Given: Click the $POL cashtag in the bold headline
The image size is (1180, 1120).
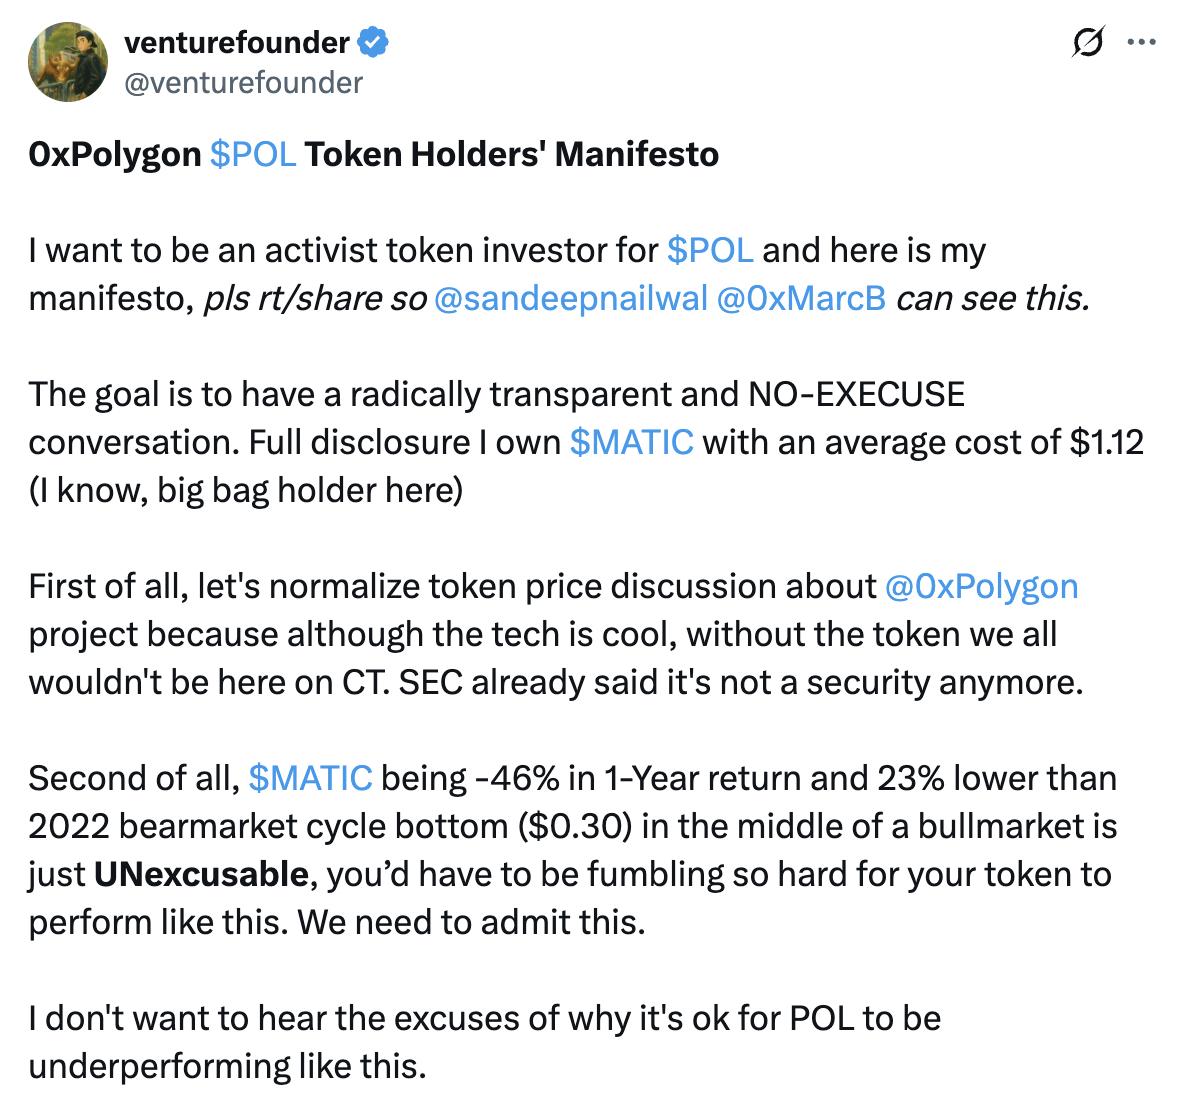Looking at the screenshot, I should tap(254, 155).
